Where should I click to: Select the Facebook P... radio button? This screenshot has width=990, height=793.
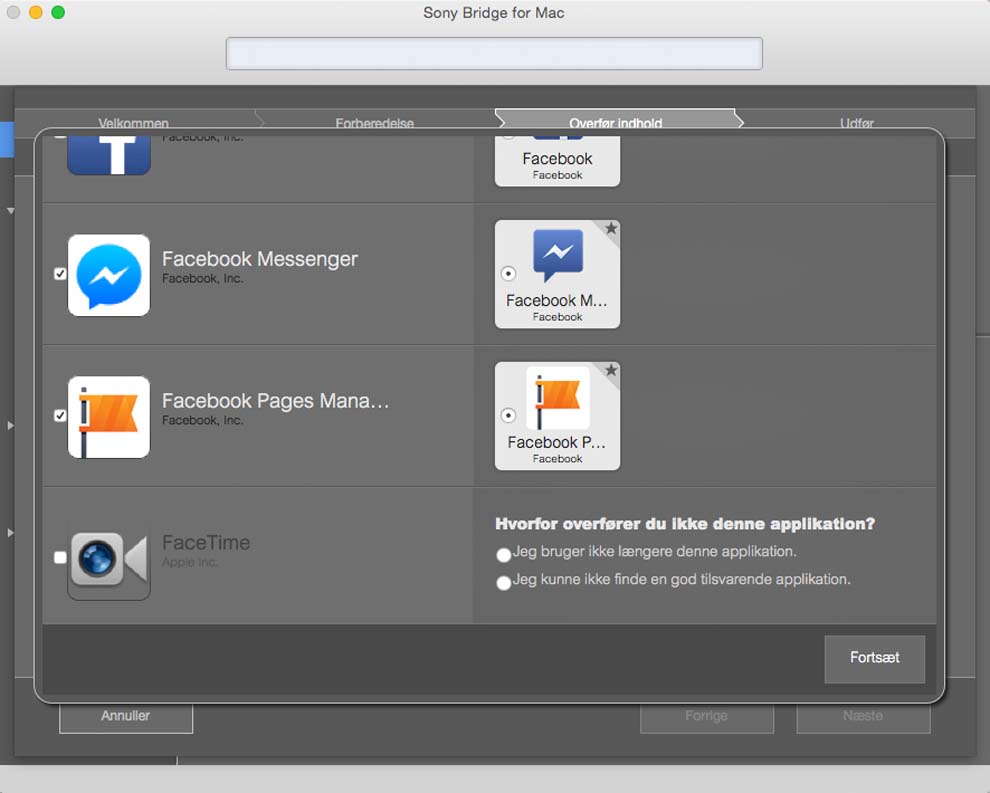click(508, 415)
